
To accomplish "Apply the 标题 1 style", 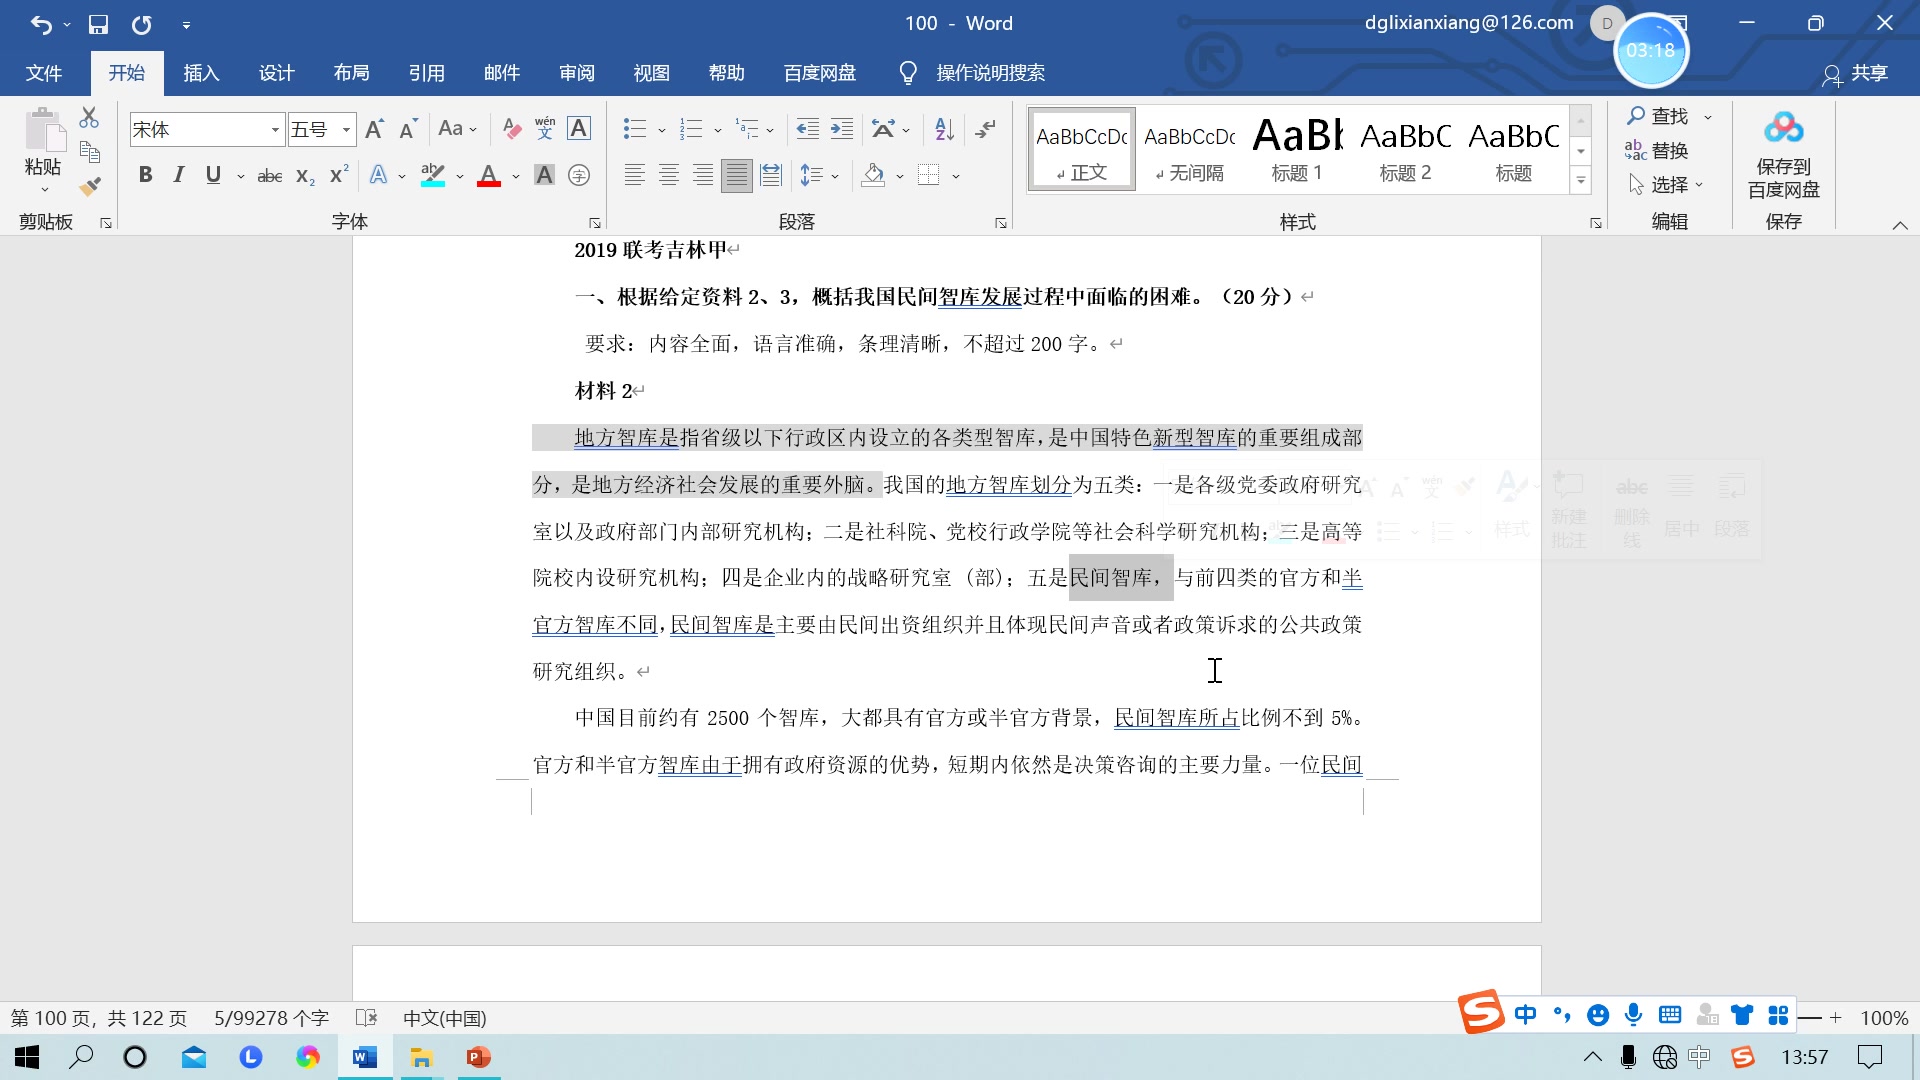I will click(1297, 149).
